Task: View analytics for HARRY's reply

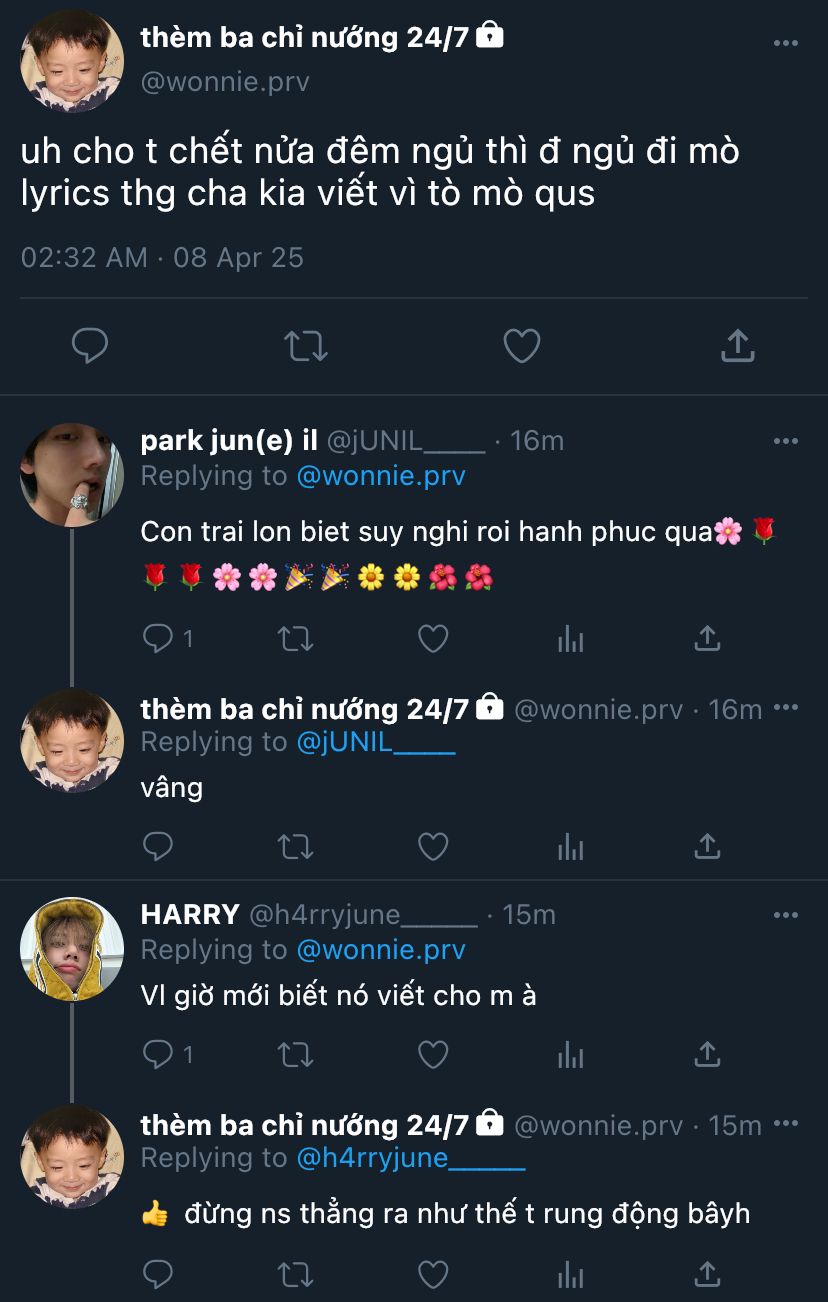Action: (570, 1053)
